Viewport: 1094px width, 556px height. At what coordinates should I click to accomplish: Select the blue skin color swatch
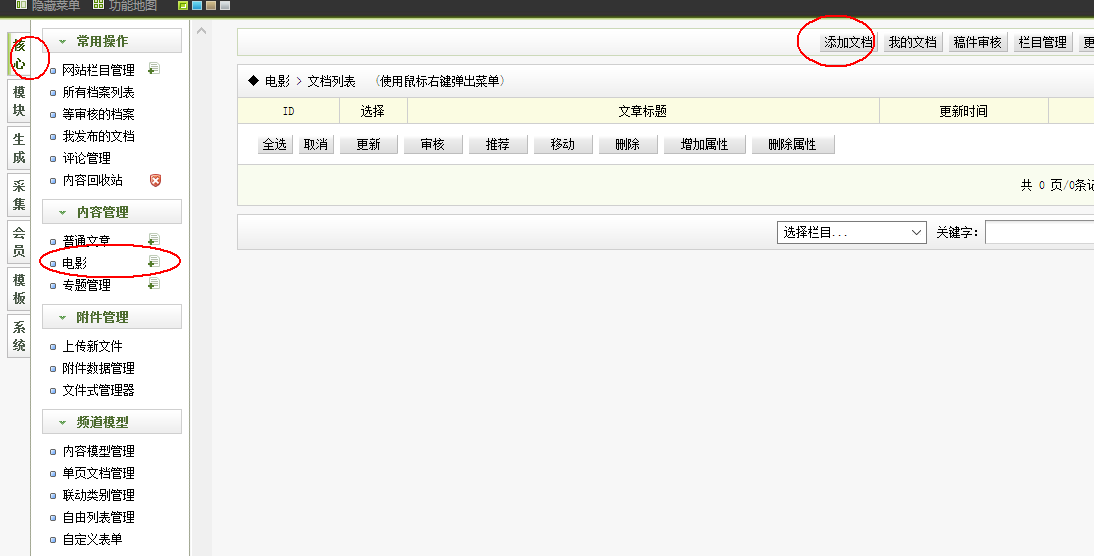pos(197,6)
